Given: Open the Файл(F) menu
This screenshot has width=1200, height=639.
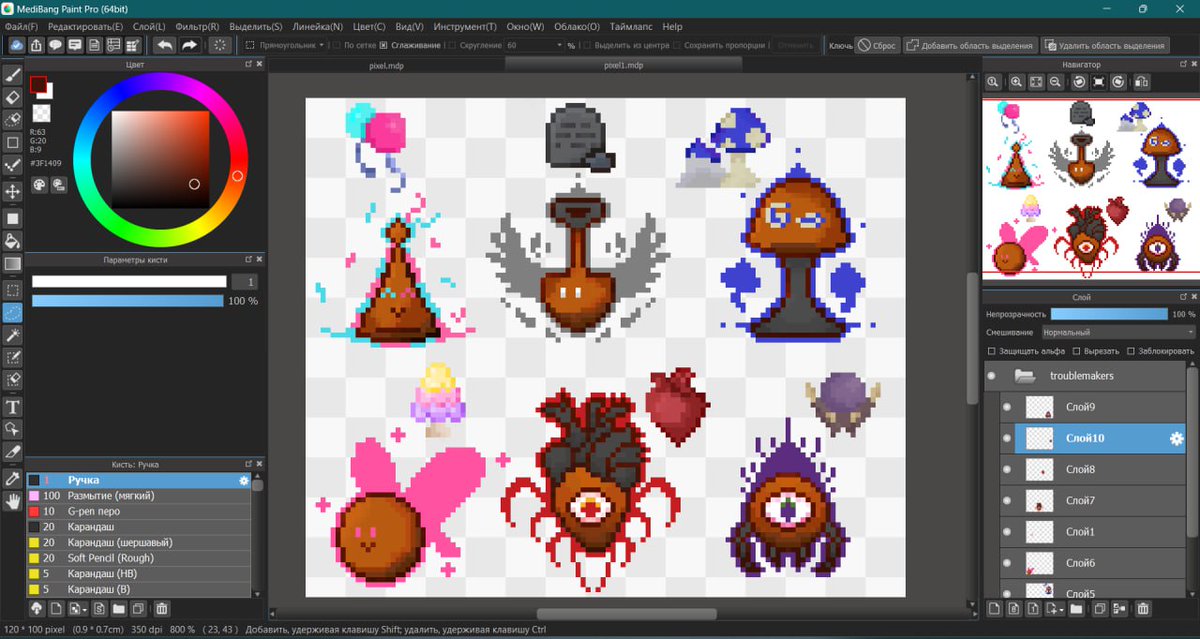Looking at the screenshot, I should pos(21,26).
